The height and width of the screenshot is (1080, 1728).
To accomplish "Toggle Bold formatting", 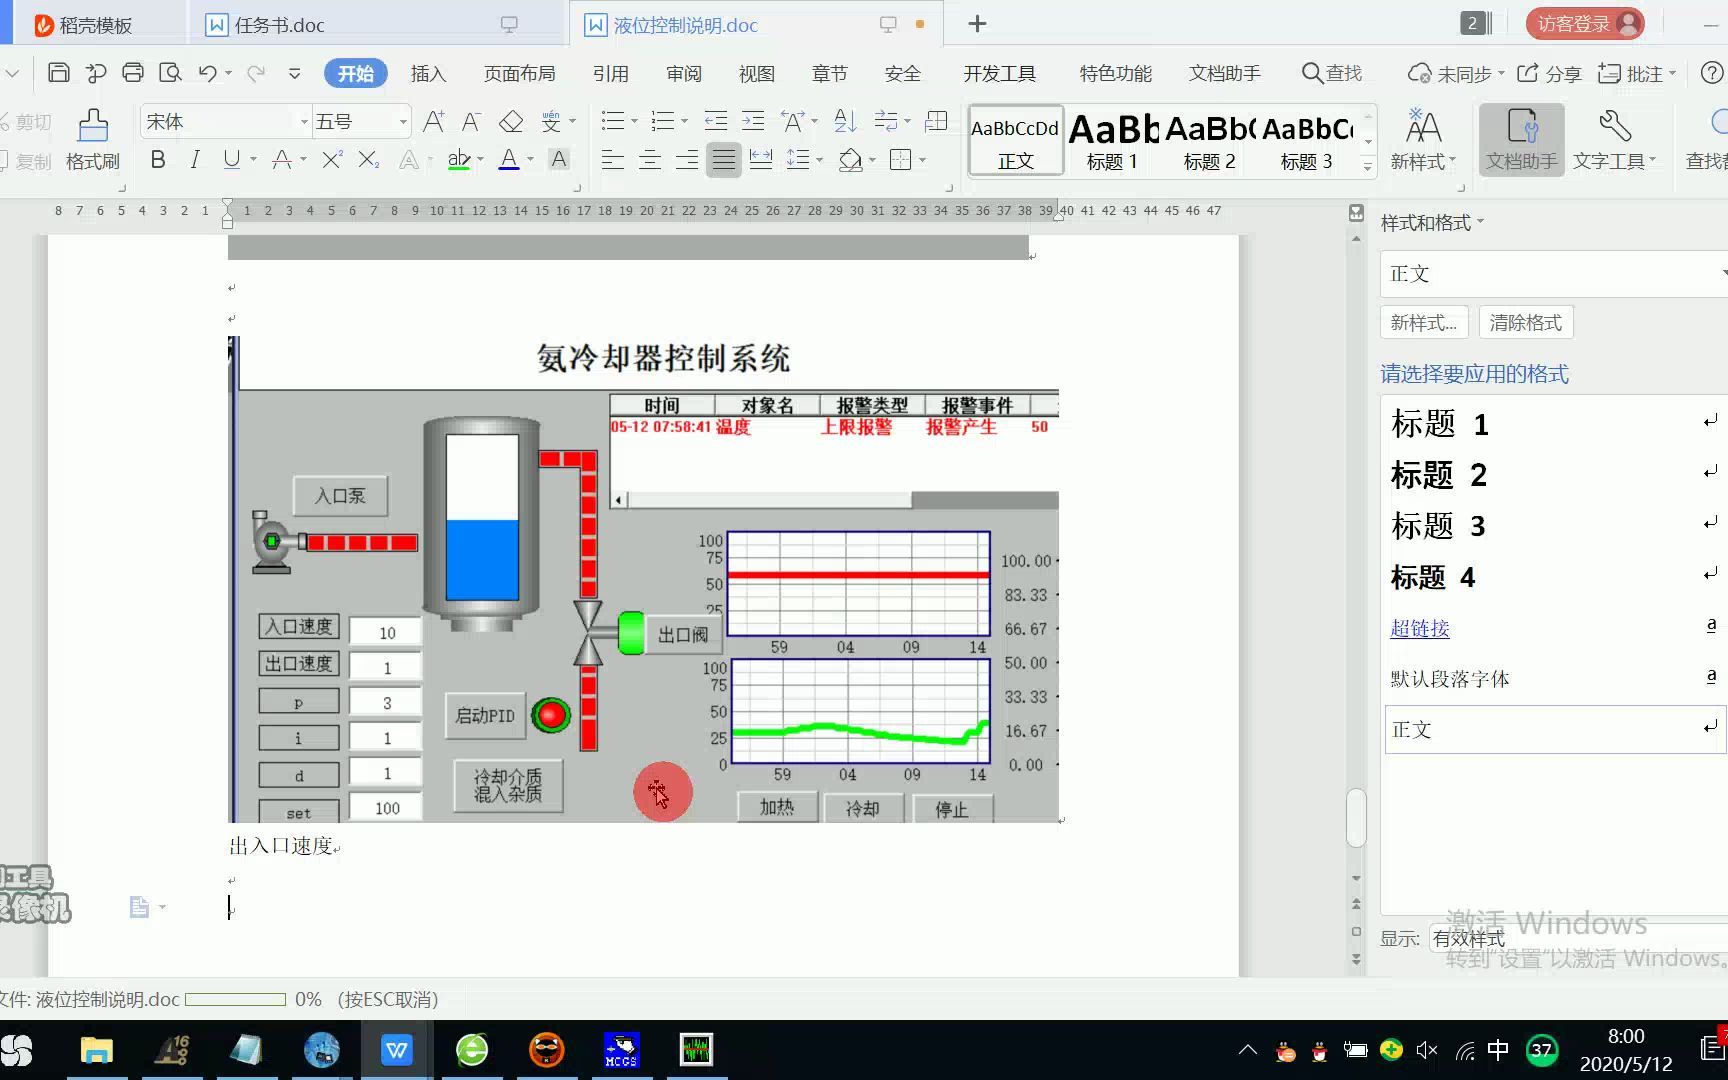I will point(158,159).
